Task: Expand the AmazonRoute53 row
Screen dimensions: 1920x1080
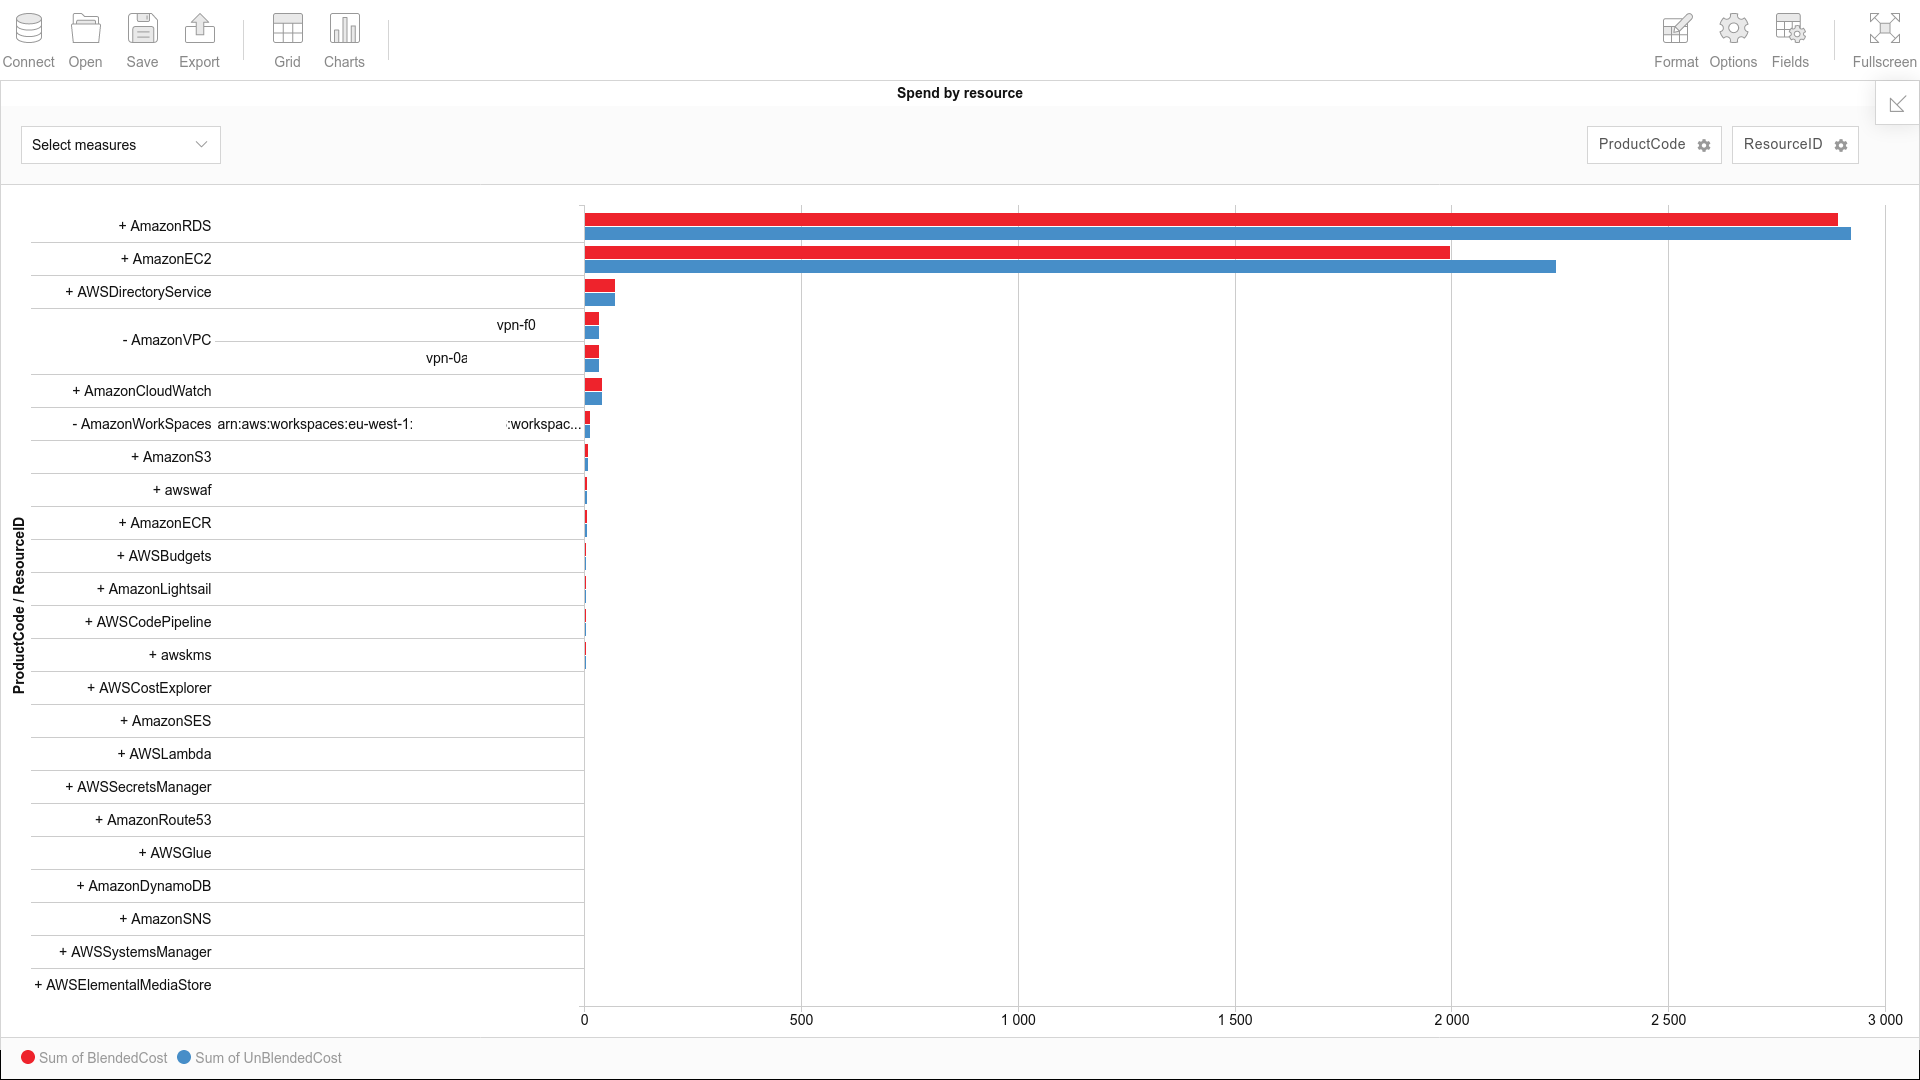Action: (x=153, y=820)
